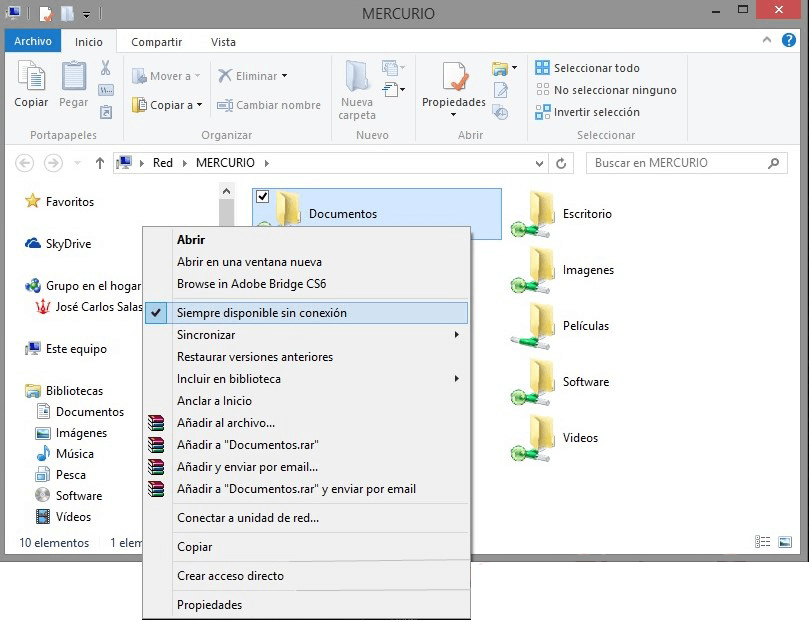
Task: Switch to the Vista ribbon tab
Action: (223, 42)
